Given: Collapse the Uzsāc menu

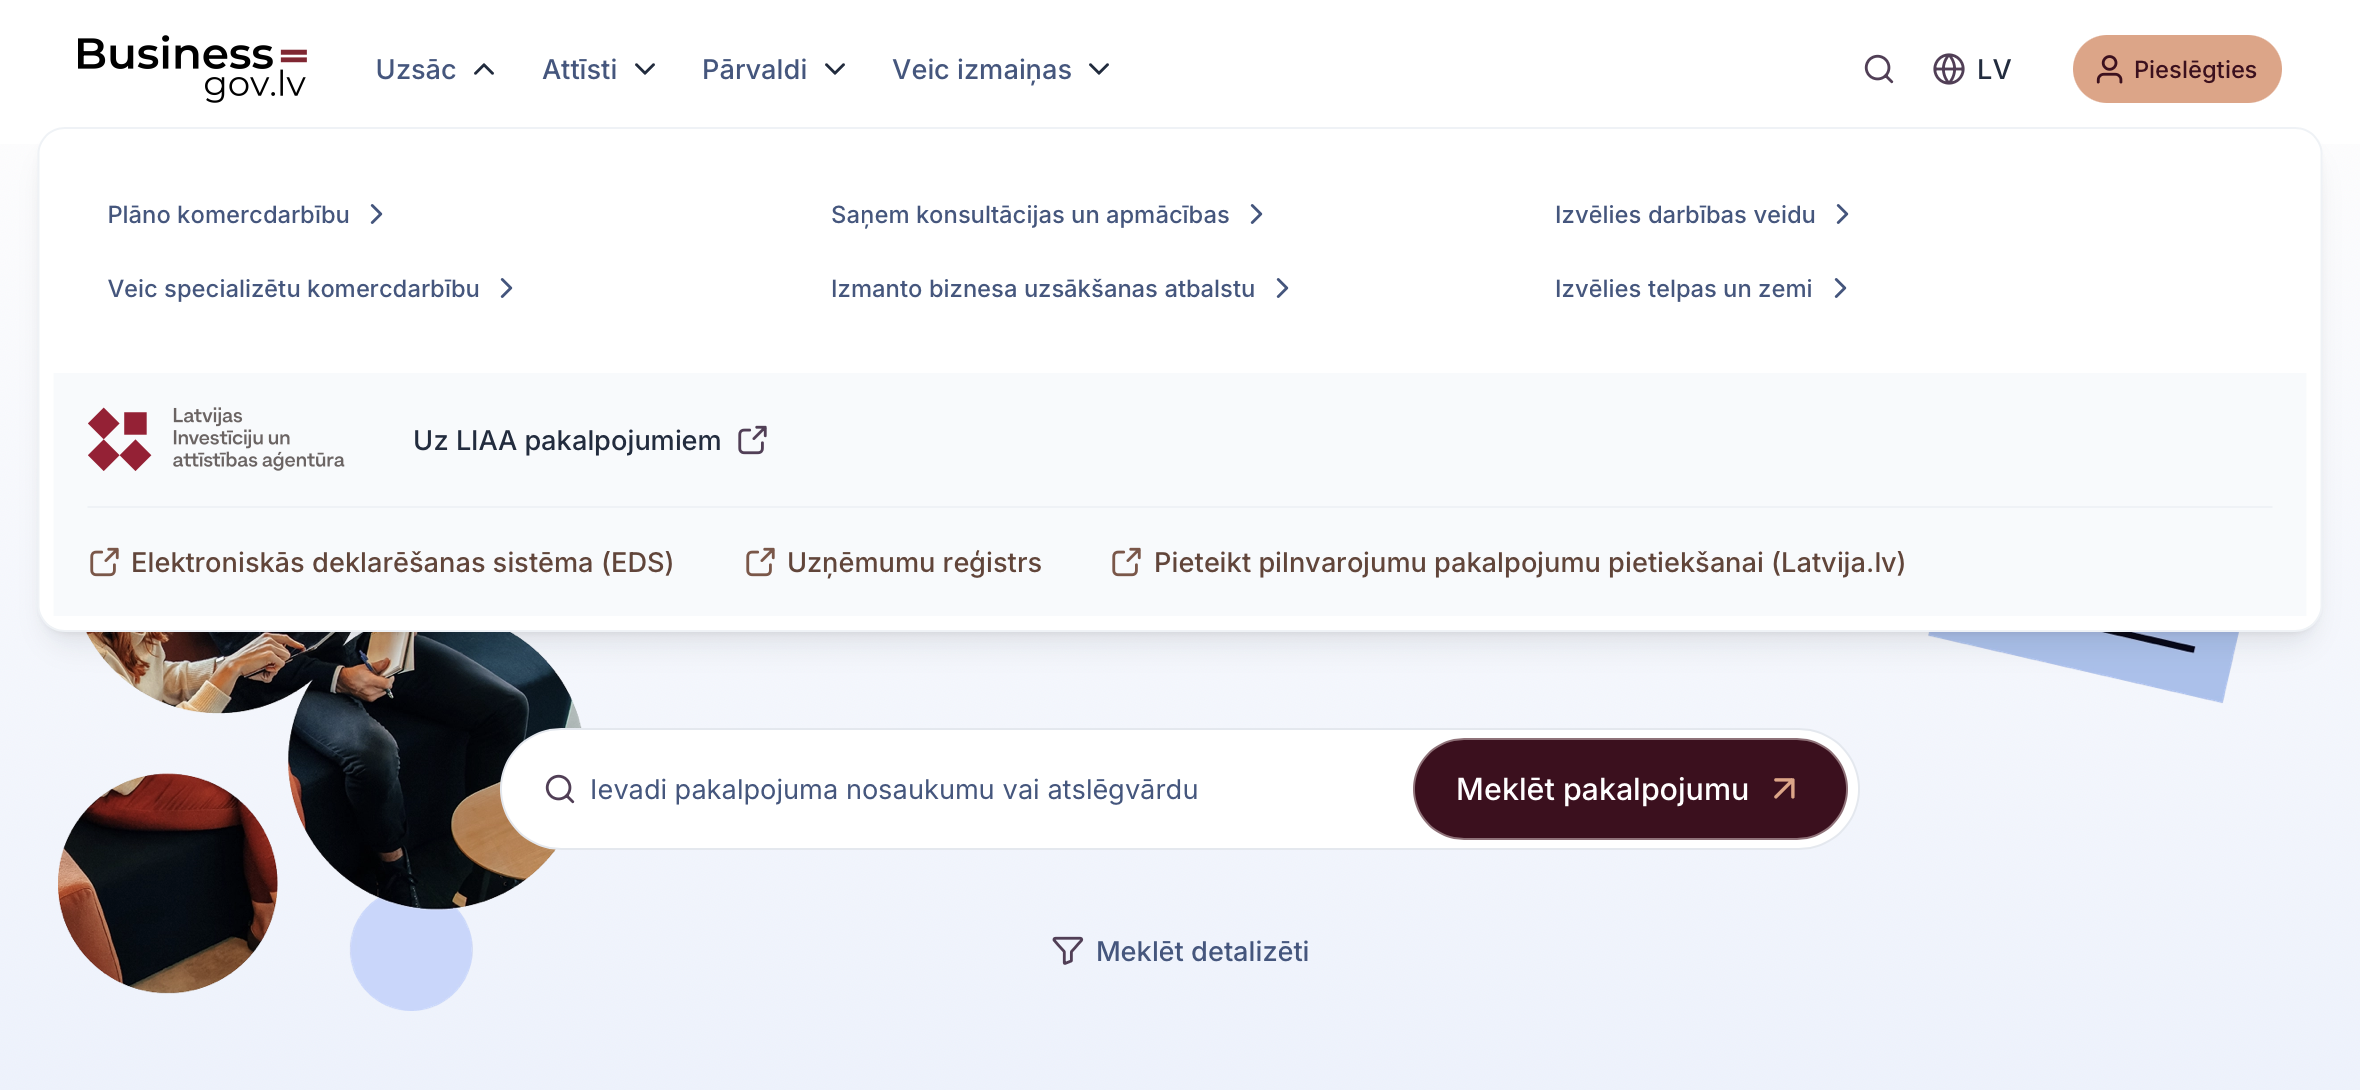Looking at the screenshot, I should [435, 69].
